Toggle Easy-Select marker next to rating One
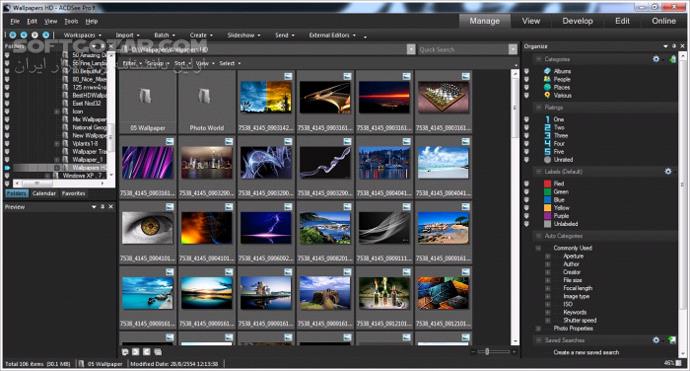Viewport: 690px width, 371px height. point(527,119)
